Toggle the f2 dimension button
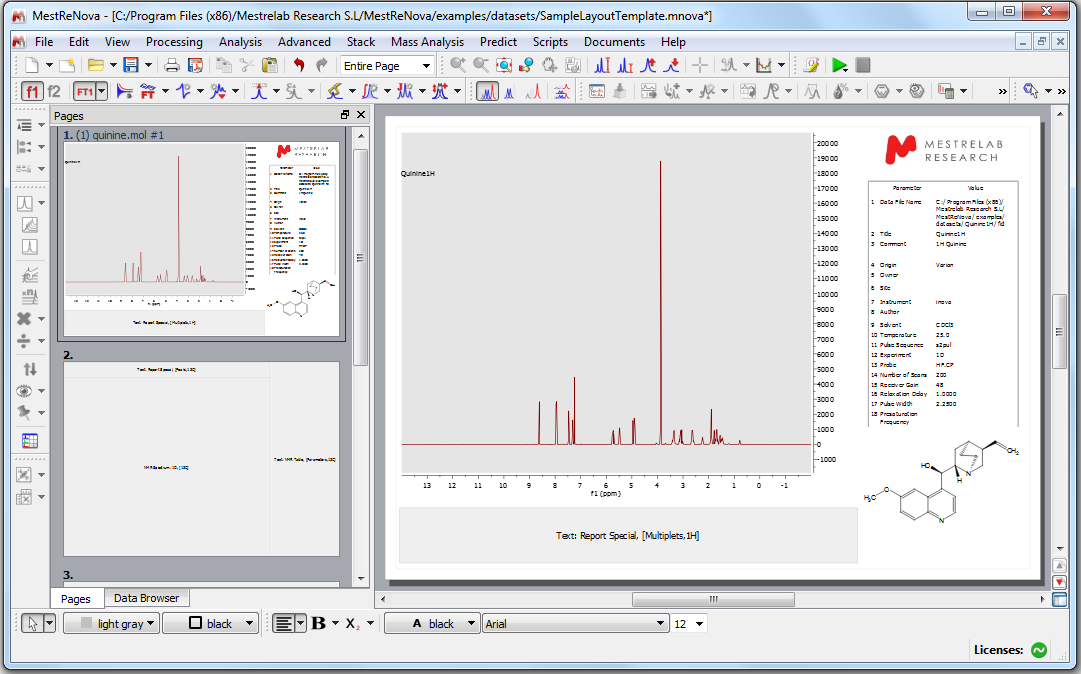 click(54, 92)
